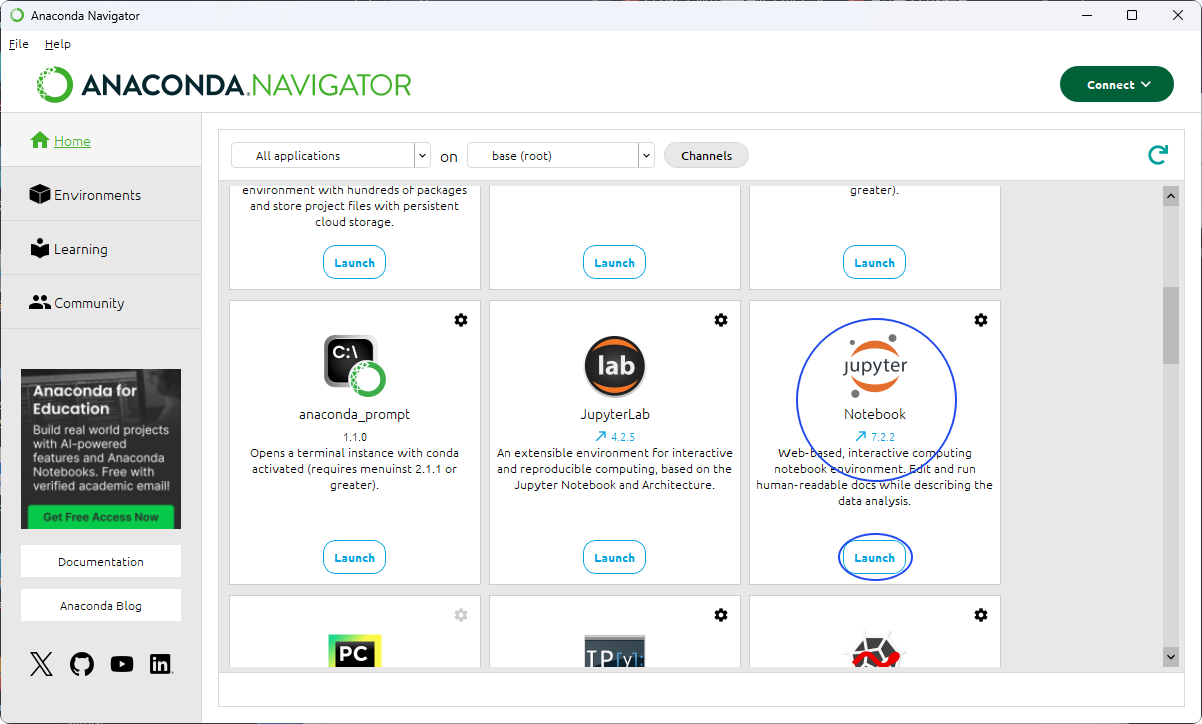Screen dimensions: 1202x724
Task: Open the GitHub social link
Action: coord(82,664)
